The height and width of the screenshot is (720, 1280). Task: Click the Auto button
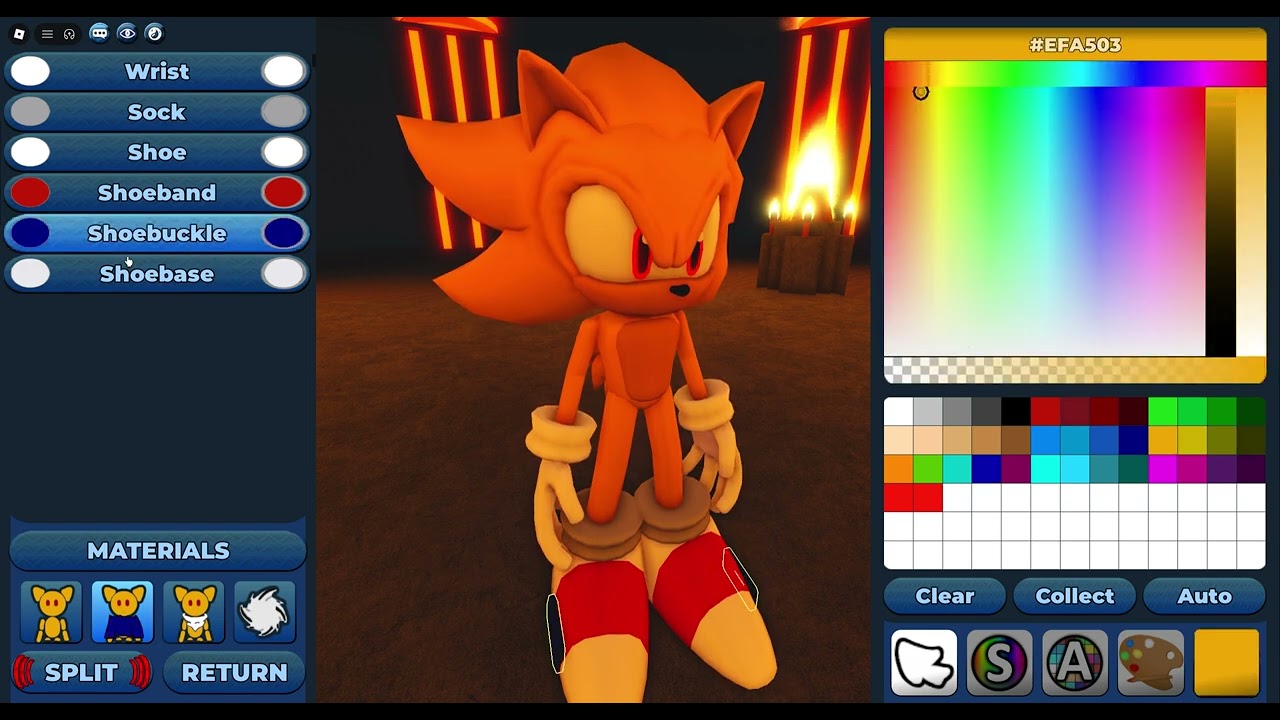click(1205, 596)
